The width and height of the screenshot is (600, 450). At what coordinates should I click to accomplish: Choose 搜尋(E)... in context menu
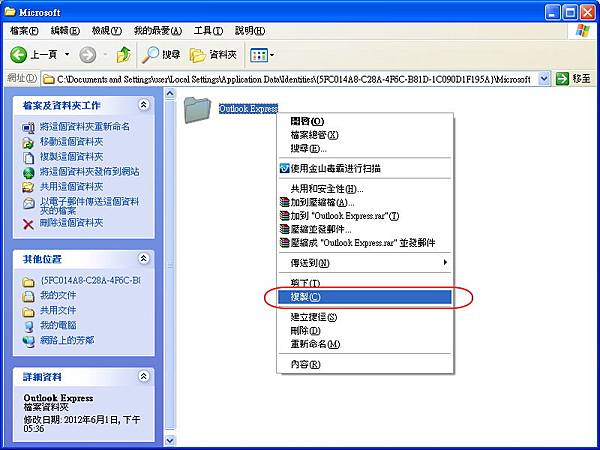[365, 148]
